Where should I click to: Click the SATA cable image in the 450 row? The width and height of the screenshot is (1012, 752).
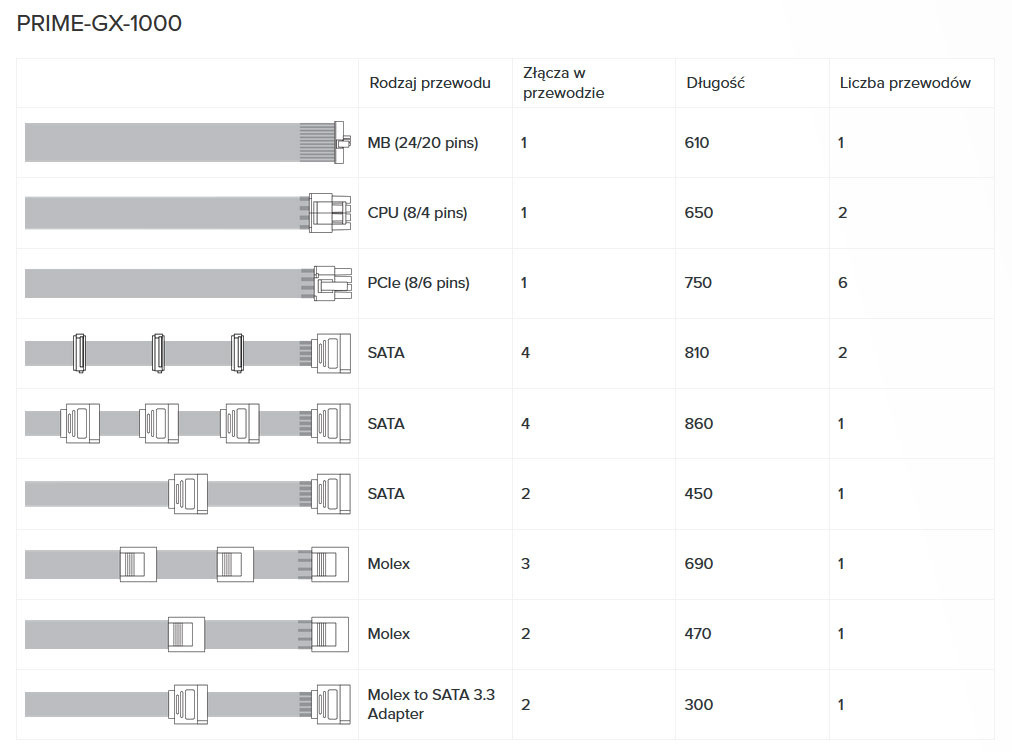(187, 494)
